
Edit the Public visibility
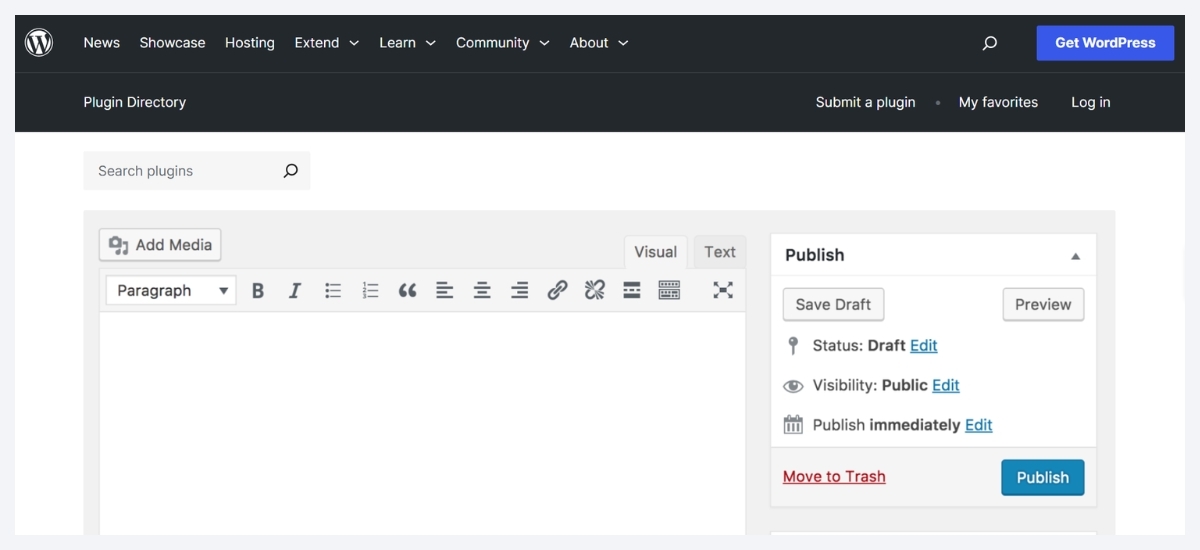coord(946,386)
